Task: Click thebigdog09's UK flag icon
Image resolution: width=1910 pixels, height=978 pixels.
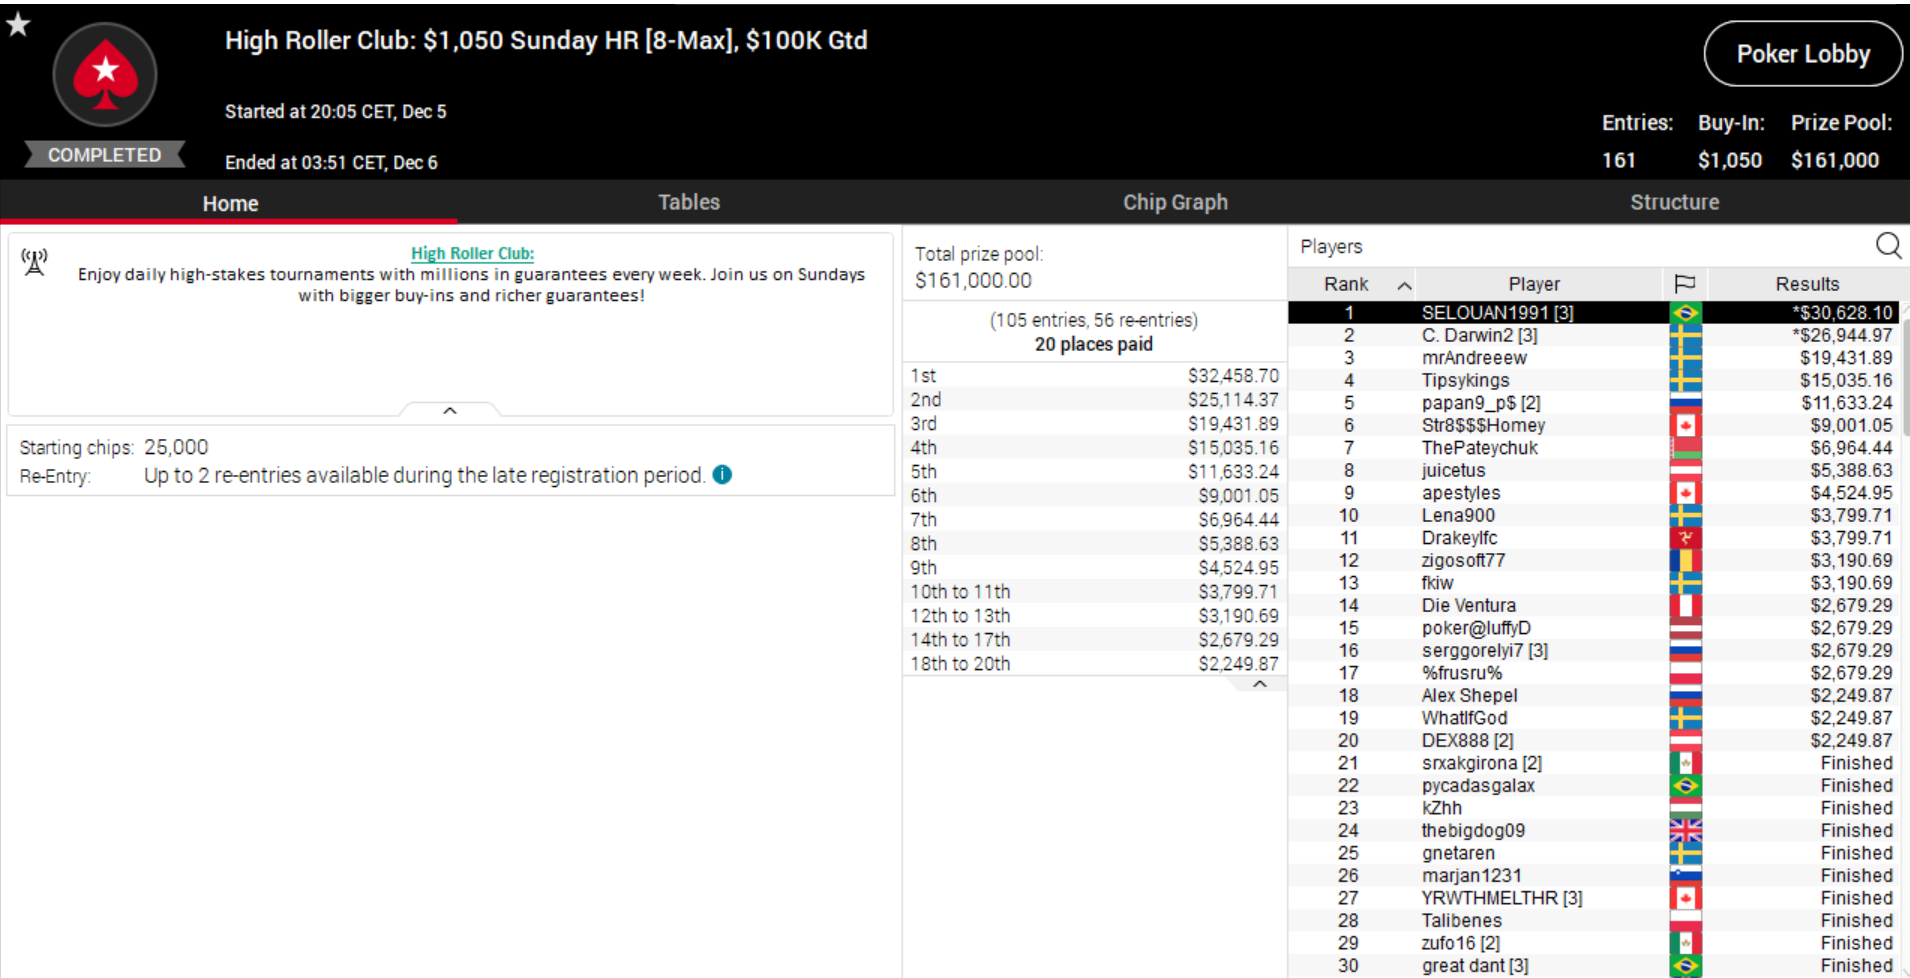Action: tap(1685, 831)
